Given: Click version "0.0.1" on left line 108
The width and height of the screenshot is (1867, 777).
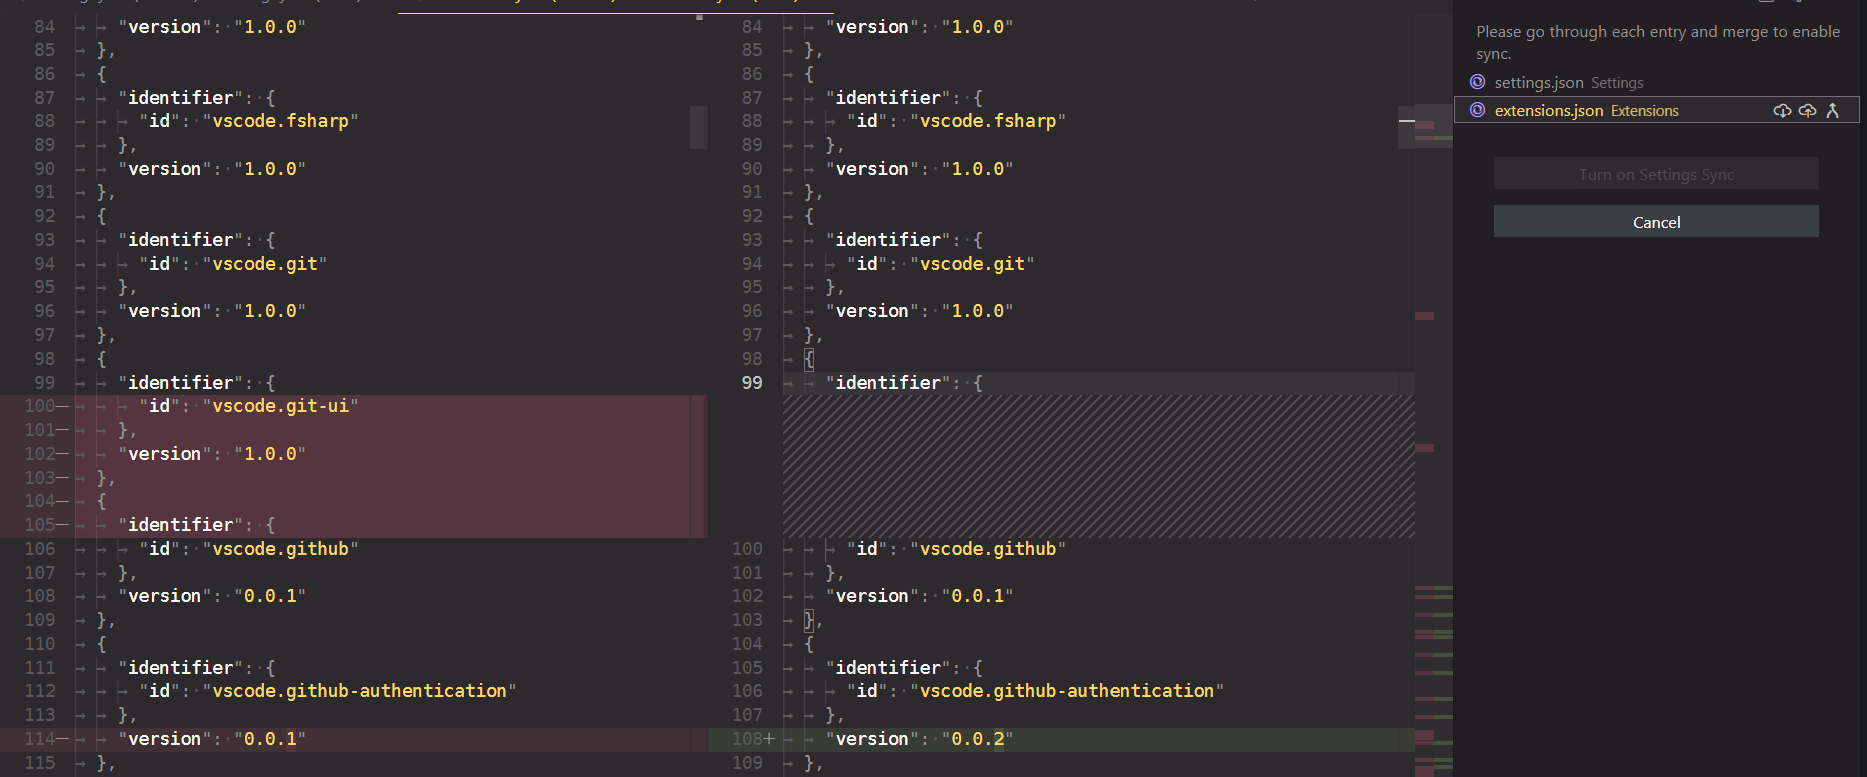Looking at the screenshot, I should point(270,596).
